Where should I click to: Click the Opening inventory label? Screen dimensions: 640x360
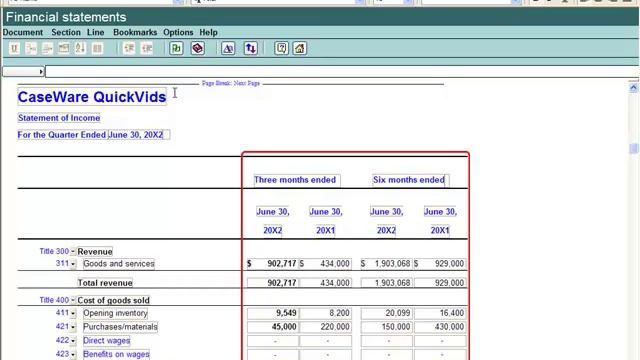pyautogui.click(x=116, y=313)
